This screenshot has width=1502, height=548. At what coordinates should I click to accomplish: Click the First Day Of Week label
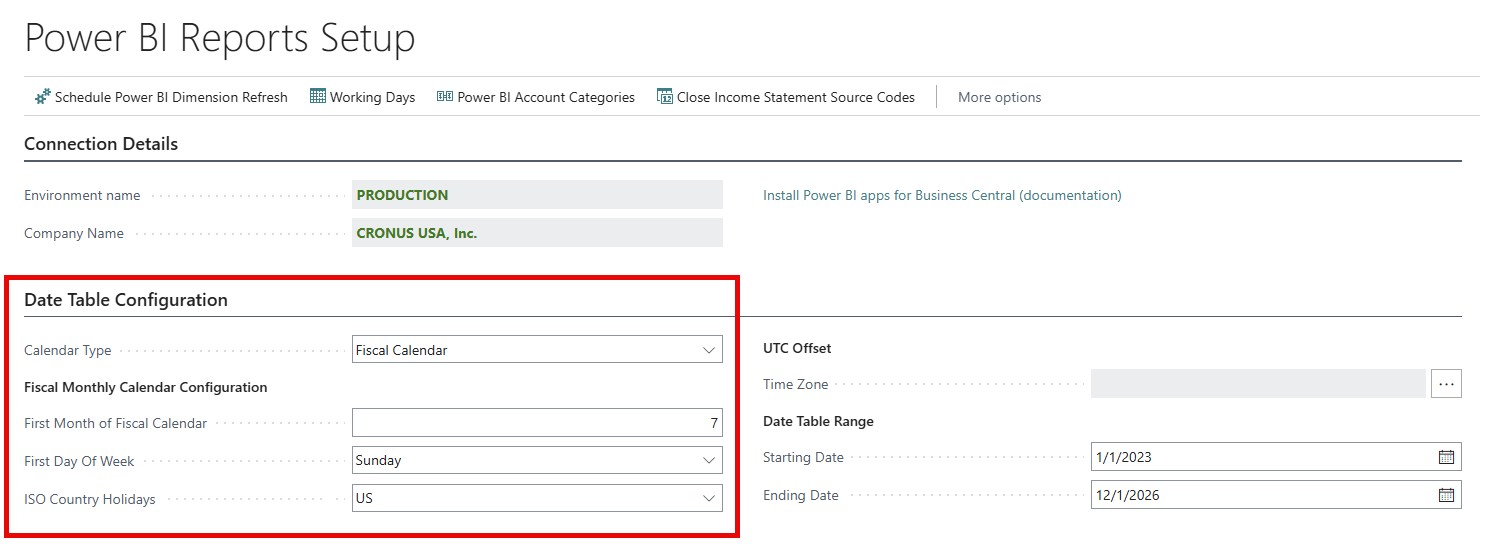(79, 461)
